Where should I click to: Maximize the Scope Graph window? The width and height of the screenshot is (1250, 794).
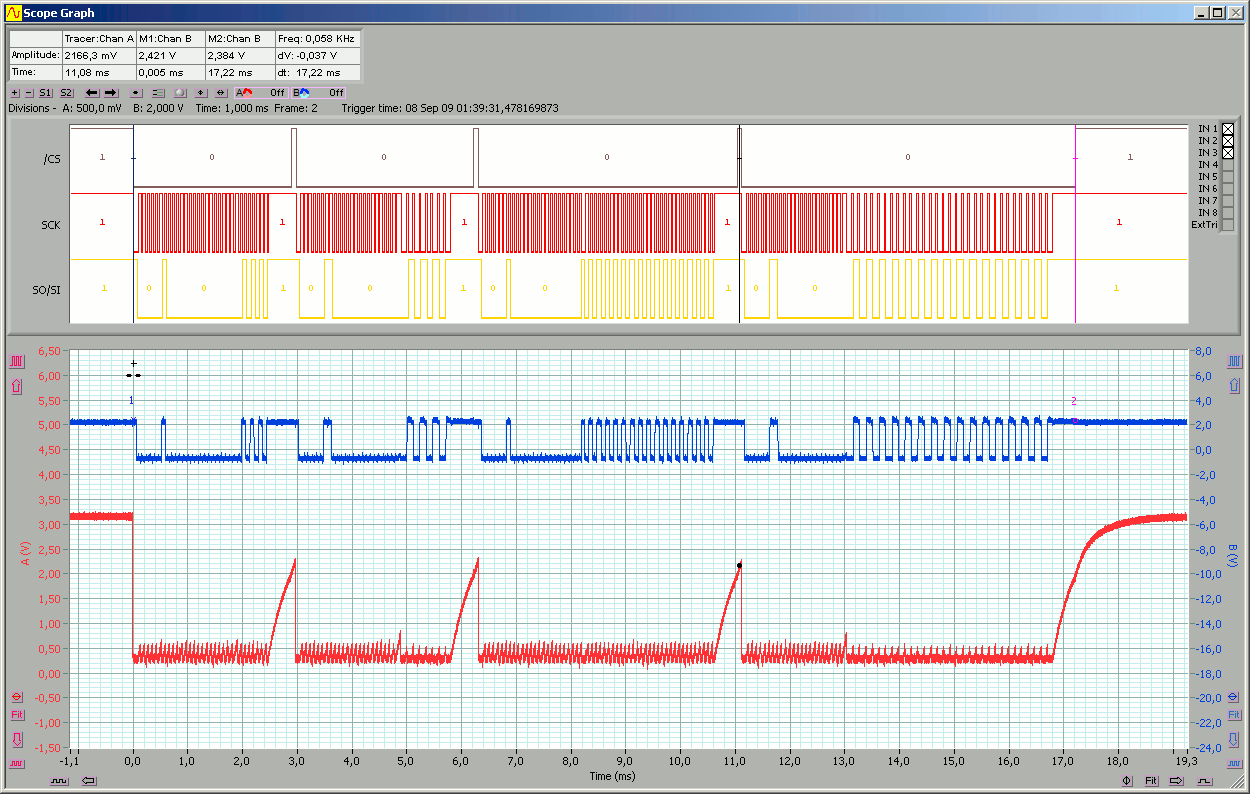coord(1216,13)
